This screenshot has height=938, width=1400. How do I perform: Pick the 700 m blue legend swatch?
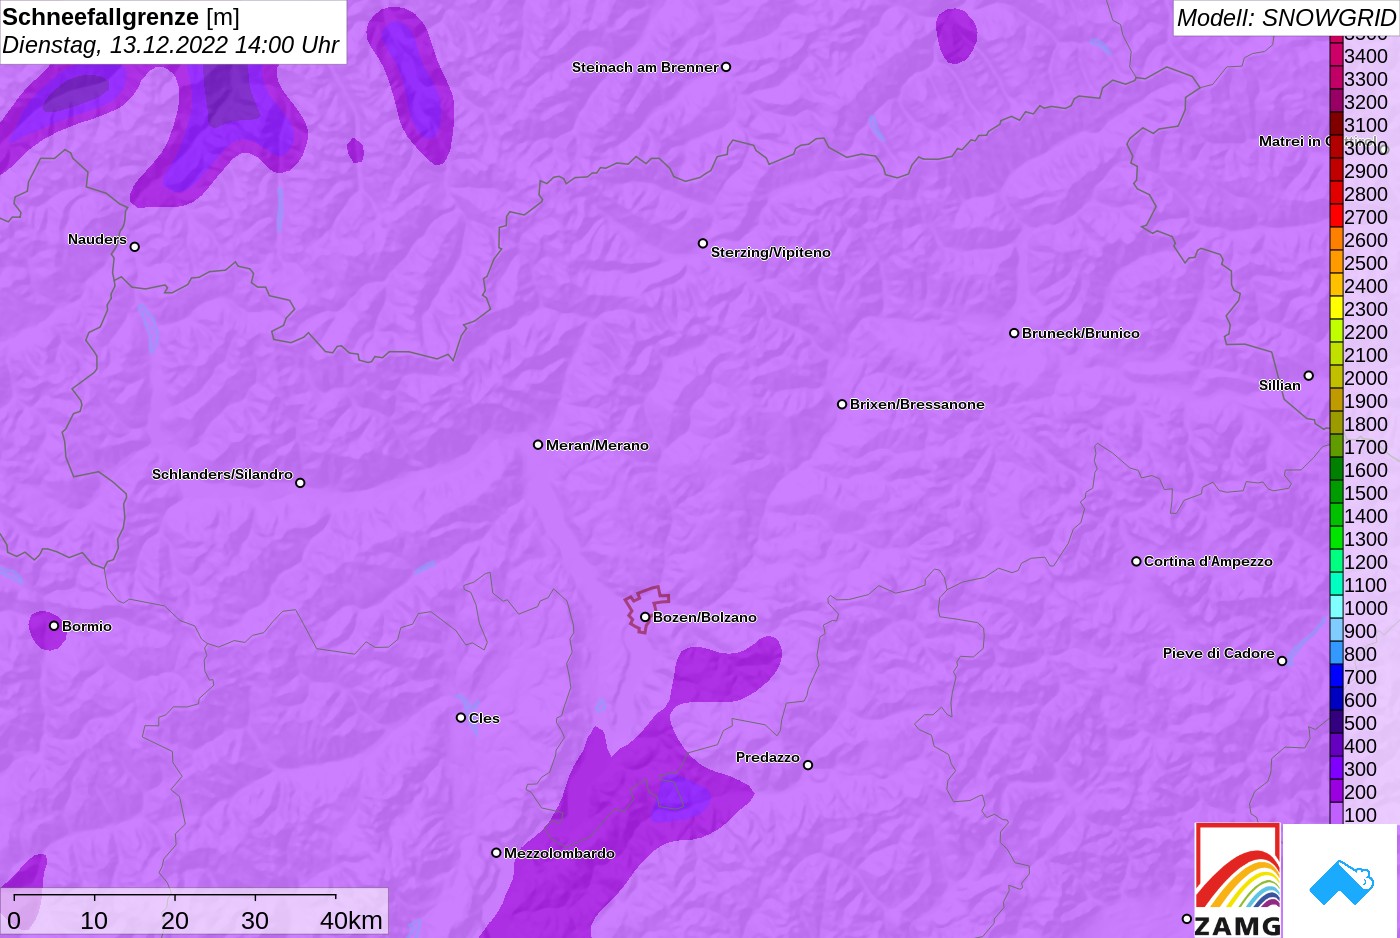coord(1336,677)
